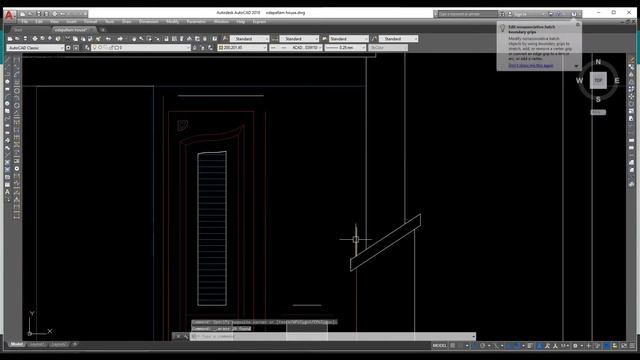Select the Line tool in Draw toolbar
640x360 pixels.
click(x=7, y=60)
